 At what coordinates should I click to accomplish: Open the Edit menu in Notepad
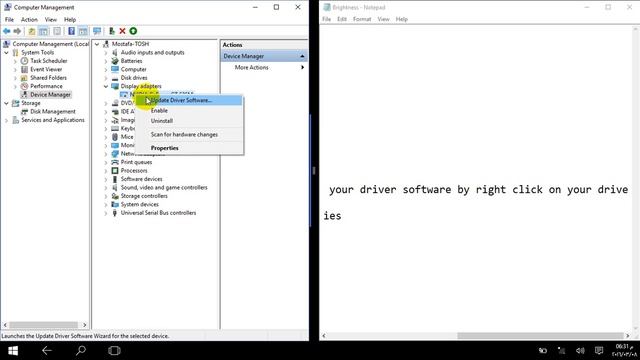tap(342, 19)
